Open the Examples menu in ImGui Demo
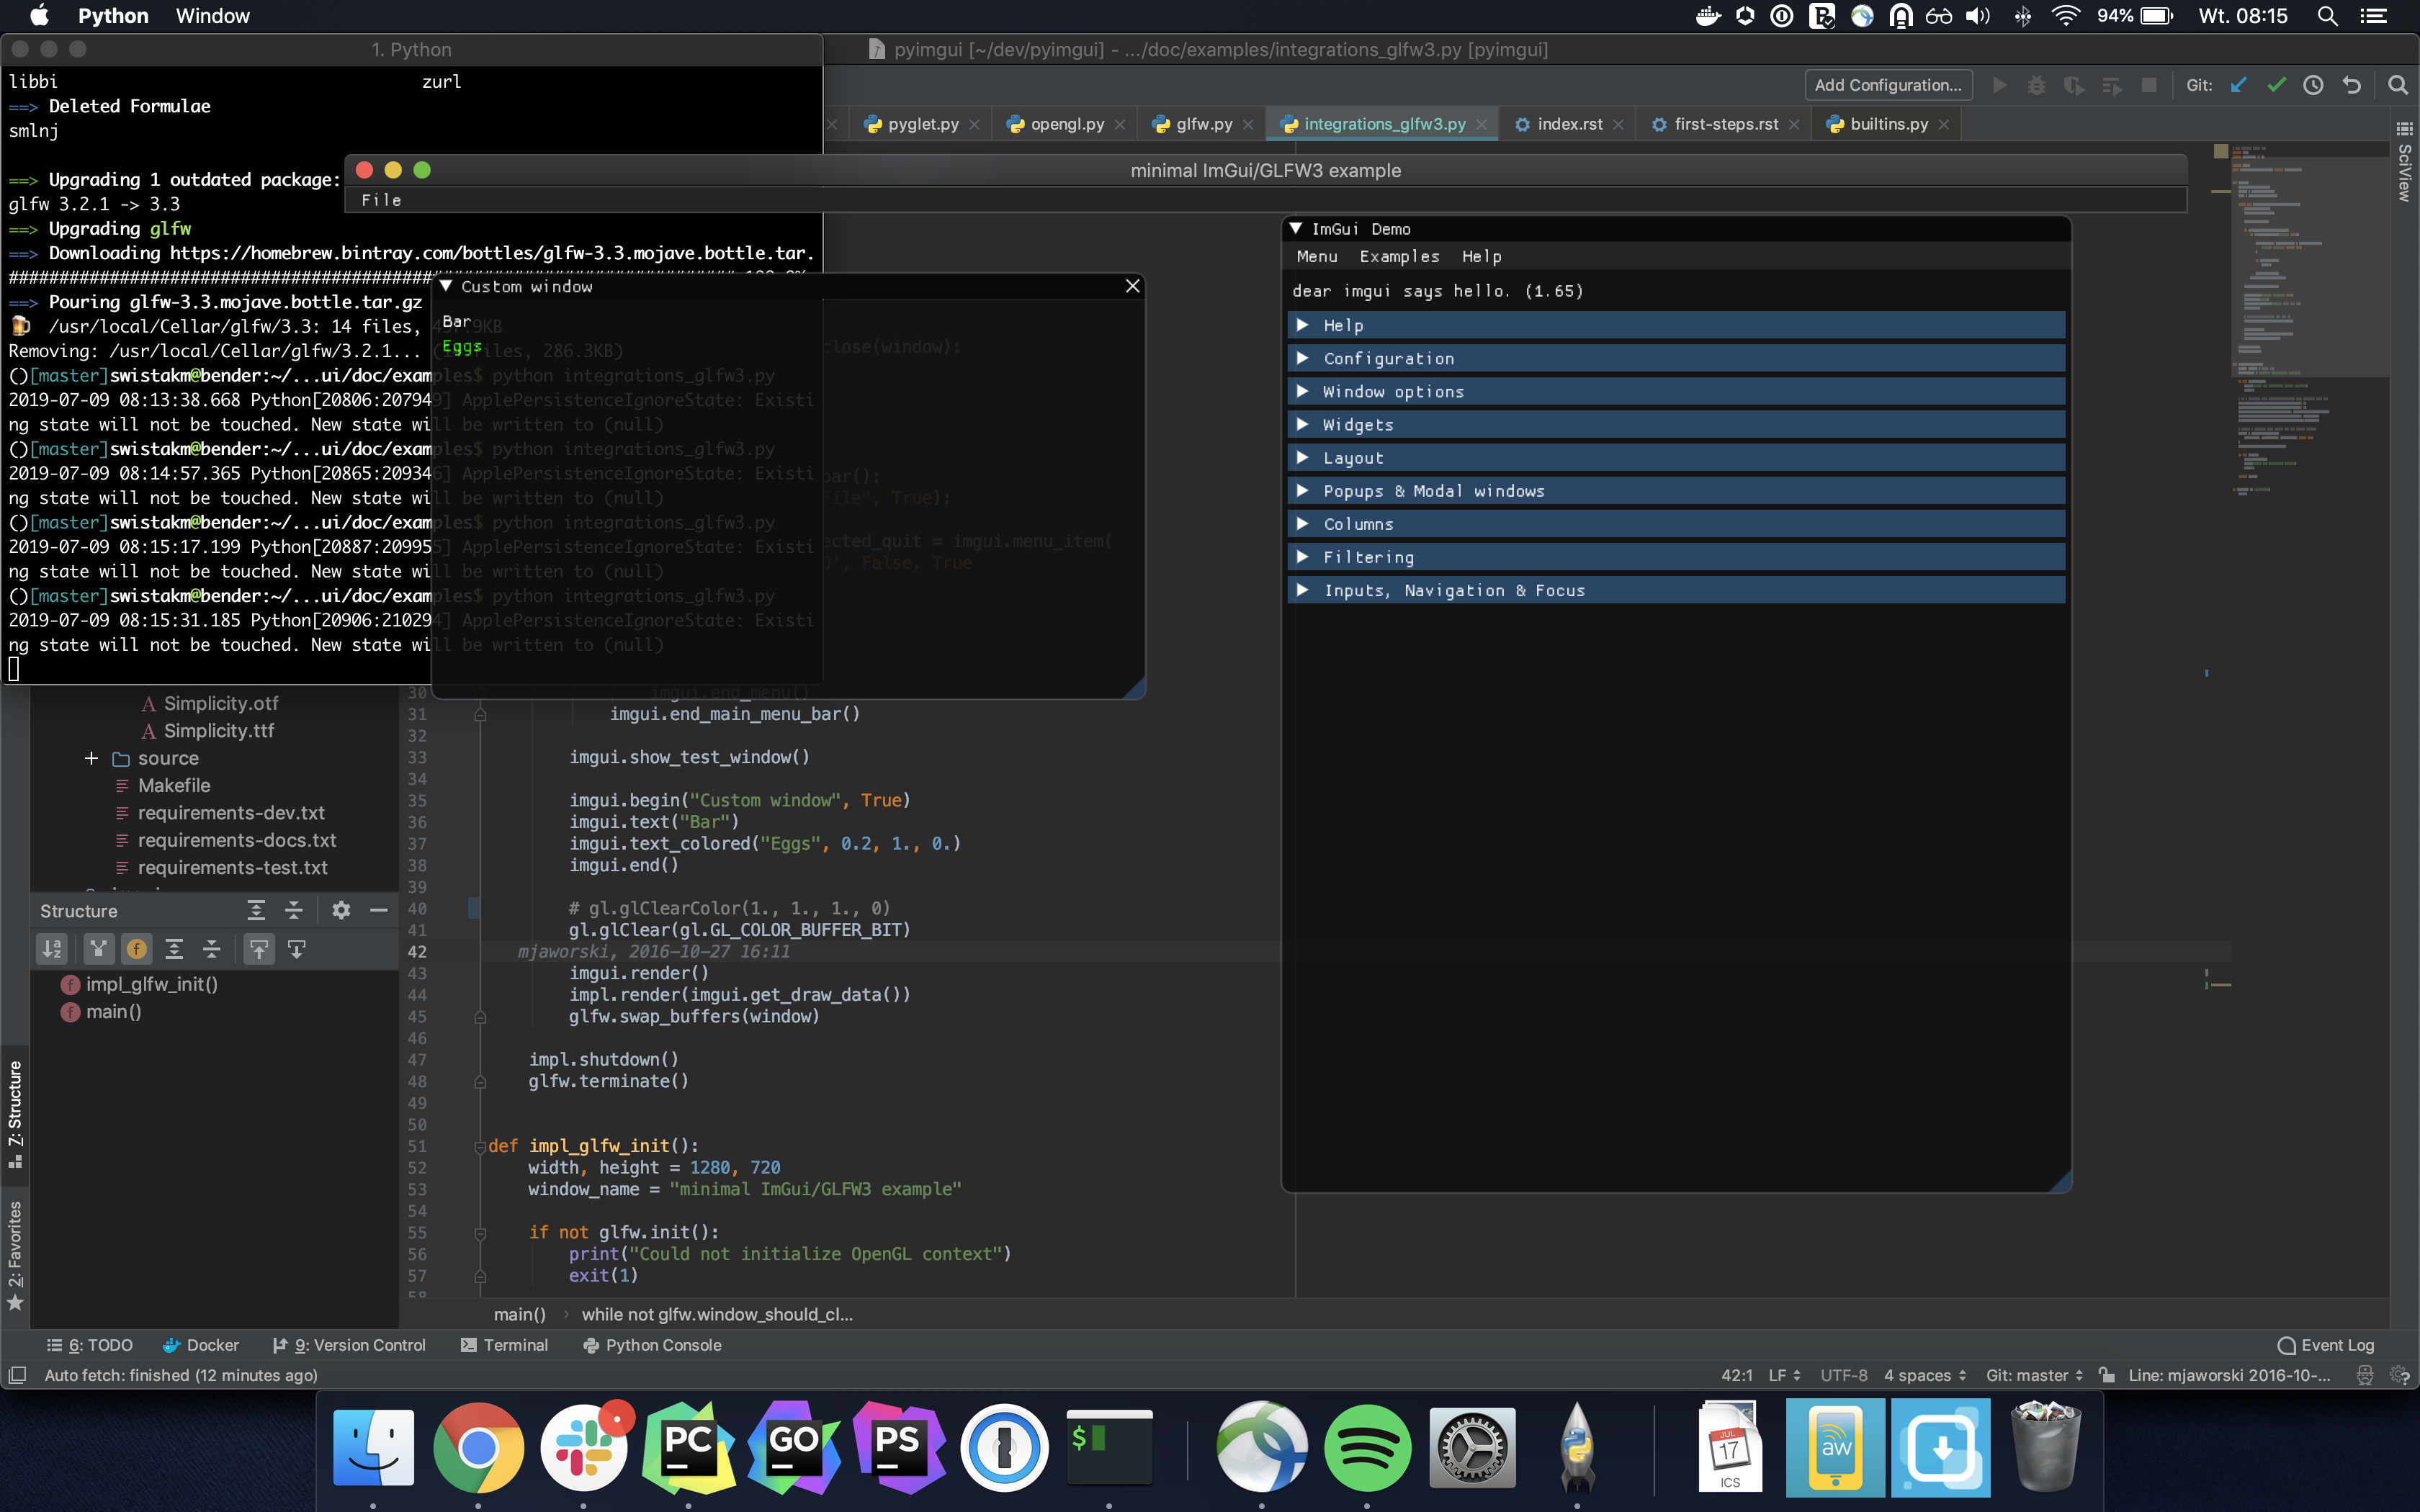The height and width of the screenshot is (1512, 2420). pos(1398,257)
